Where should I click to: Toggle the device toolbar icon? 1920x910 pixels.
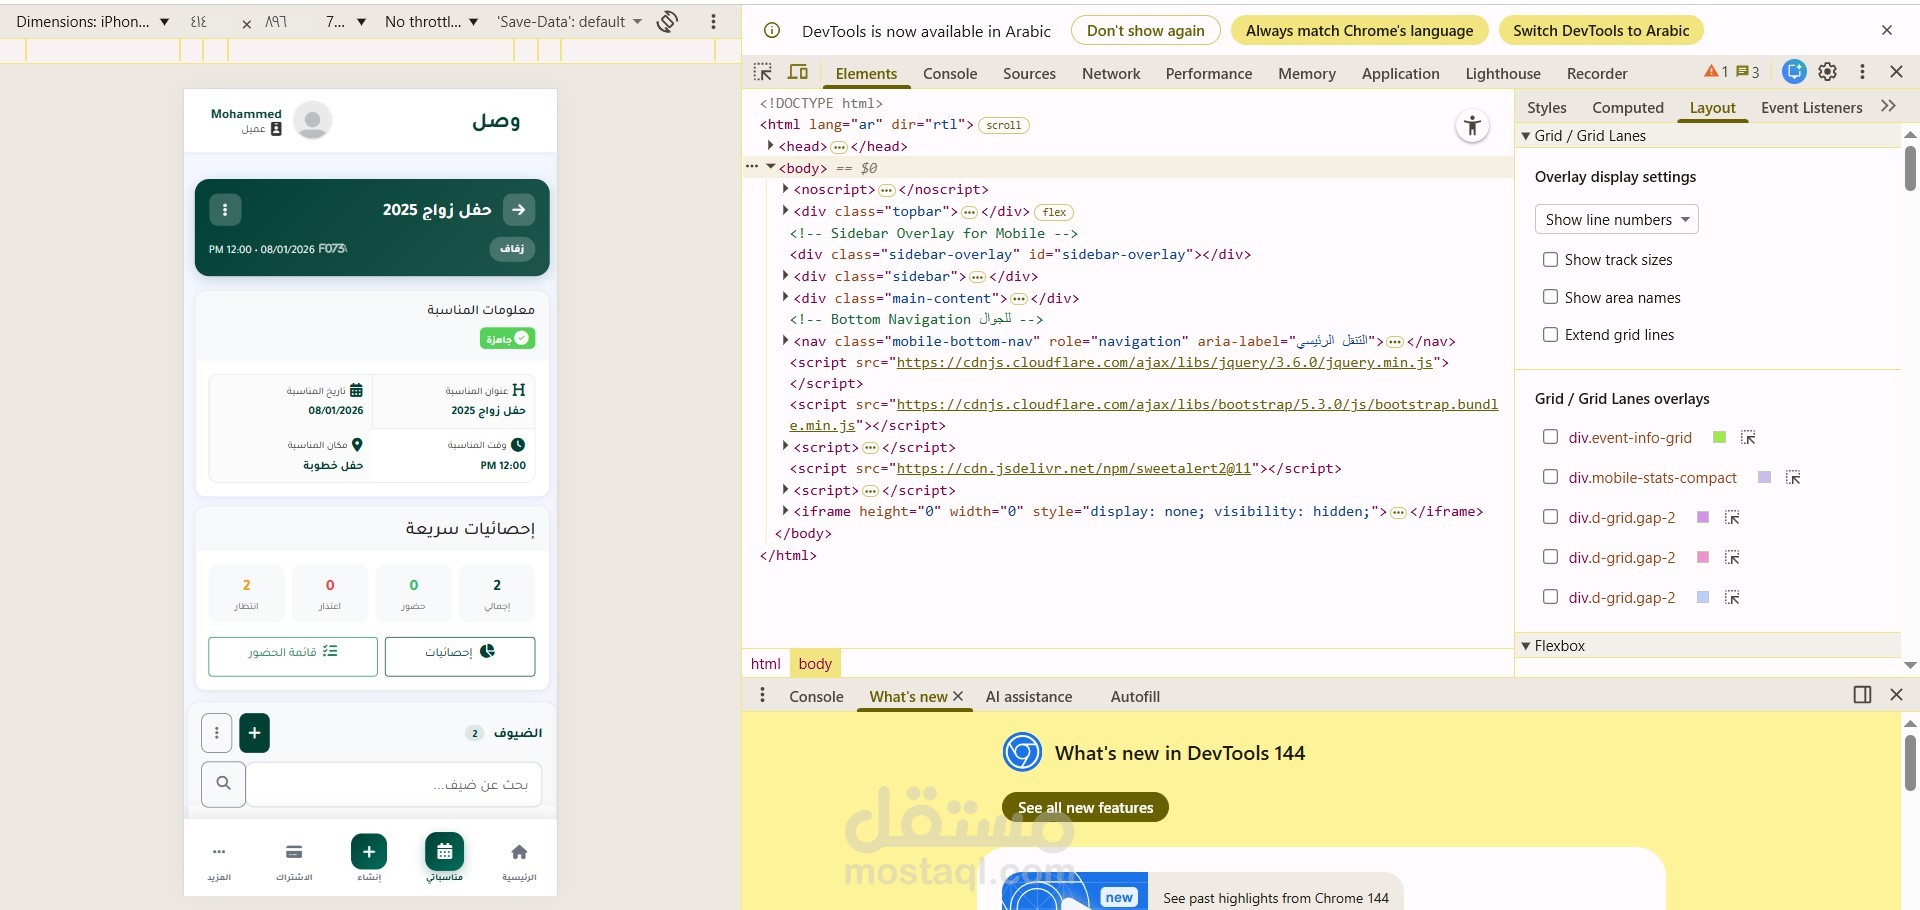click(798, 72)
